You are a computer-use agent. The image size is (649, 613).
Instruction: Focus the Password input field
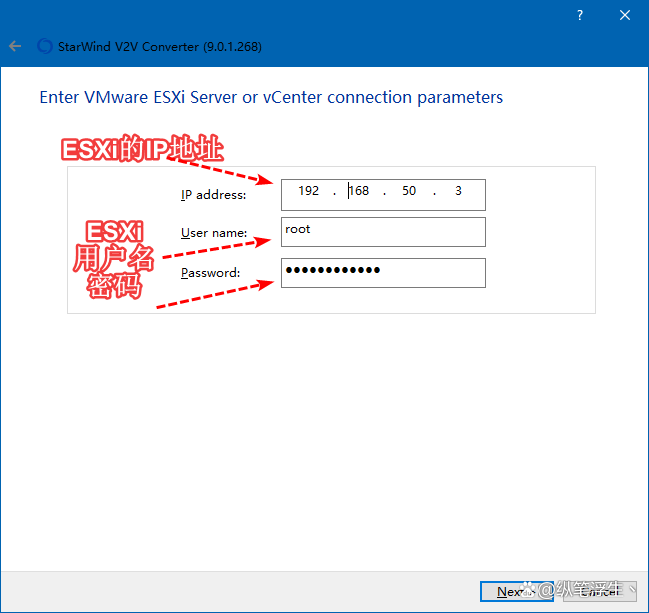pyautogui.click(x=383, y=273)
